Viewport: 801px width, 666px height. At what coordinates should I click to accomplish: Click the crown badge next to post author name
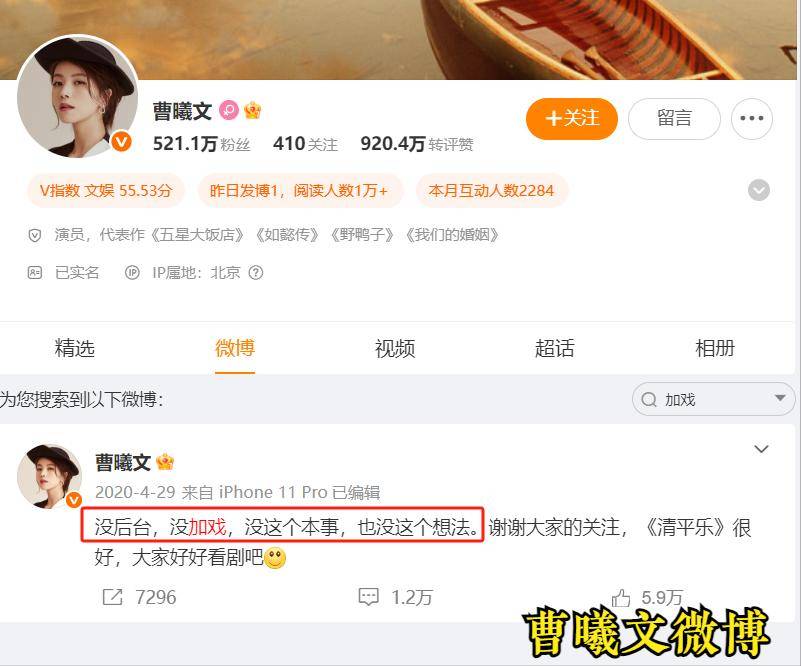(x=165, y=462)
